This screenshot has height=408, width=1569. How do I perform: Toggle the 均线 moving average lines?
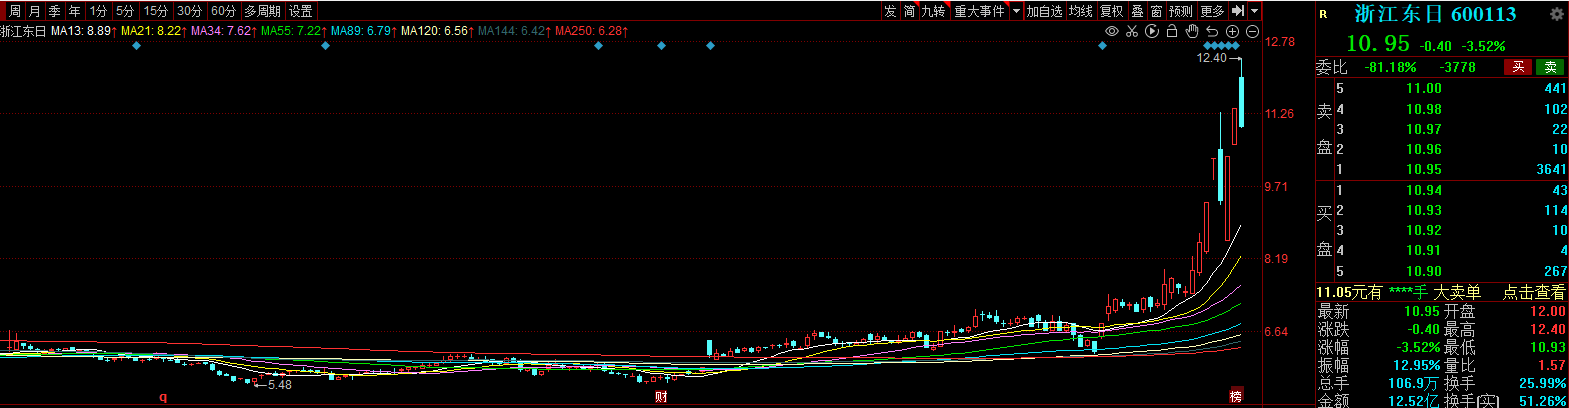pyautogui.click(x=1081, y=10)
